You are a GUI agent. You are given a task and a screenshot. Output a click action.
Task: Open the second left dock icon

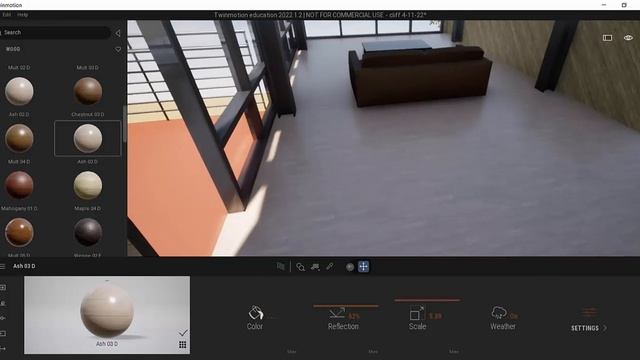(x=3, y=303)
